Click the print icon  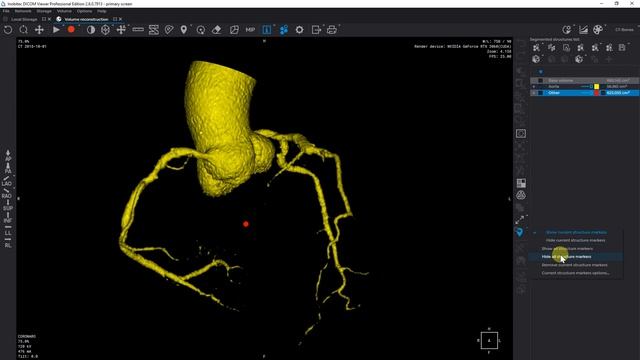coord(331,30)
